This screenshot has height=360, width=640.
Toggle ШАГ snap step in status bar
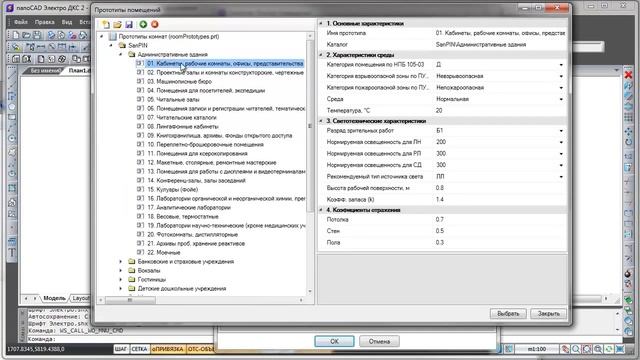tap(121, 349)
